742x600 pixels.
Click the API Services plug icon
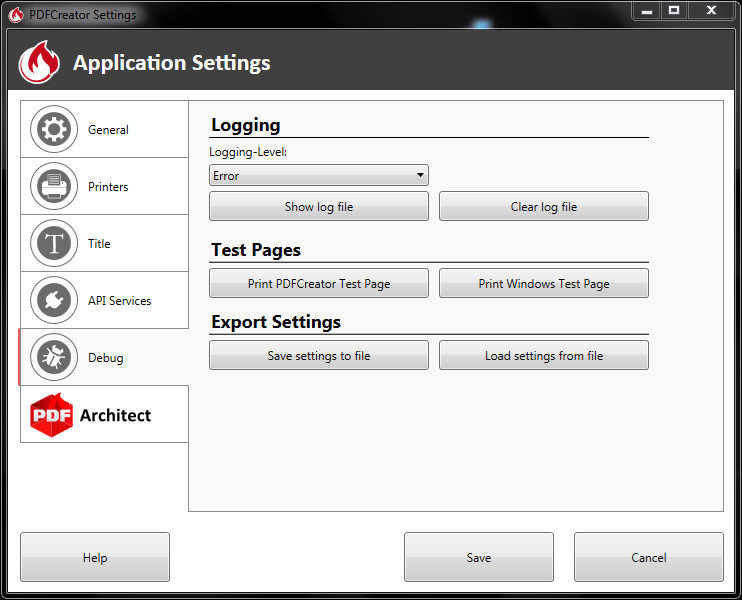pos(54,300)
